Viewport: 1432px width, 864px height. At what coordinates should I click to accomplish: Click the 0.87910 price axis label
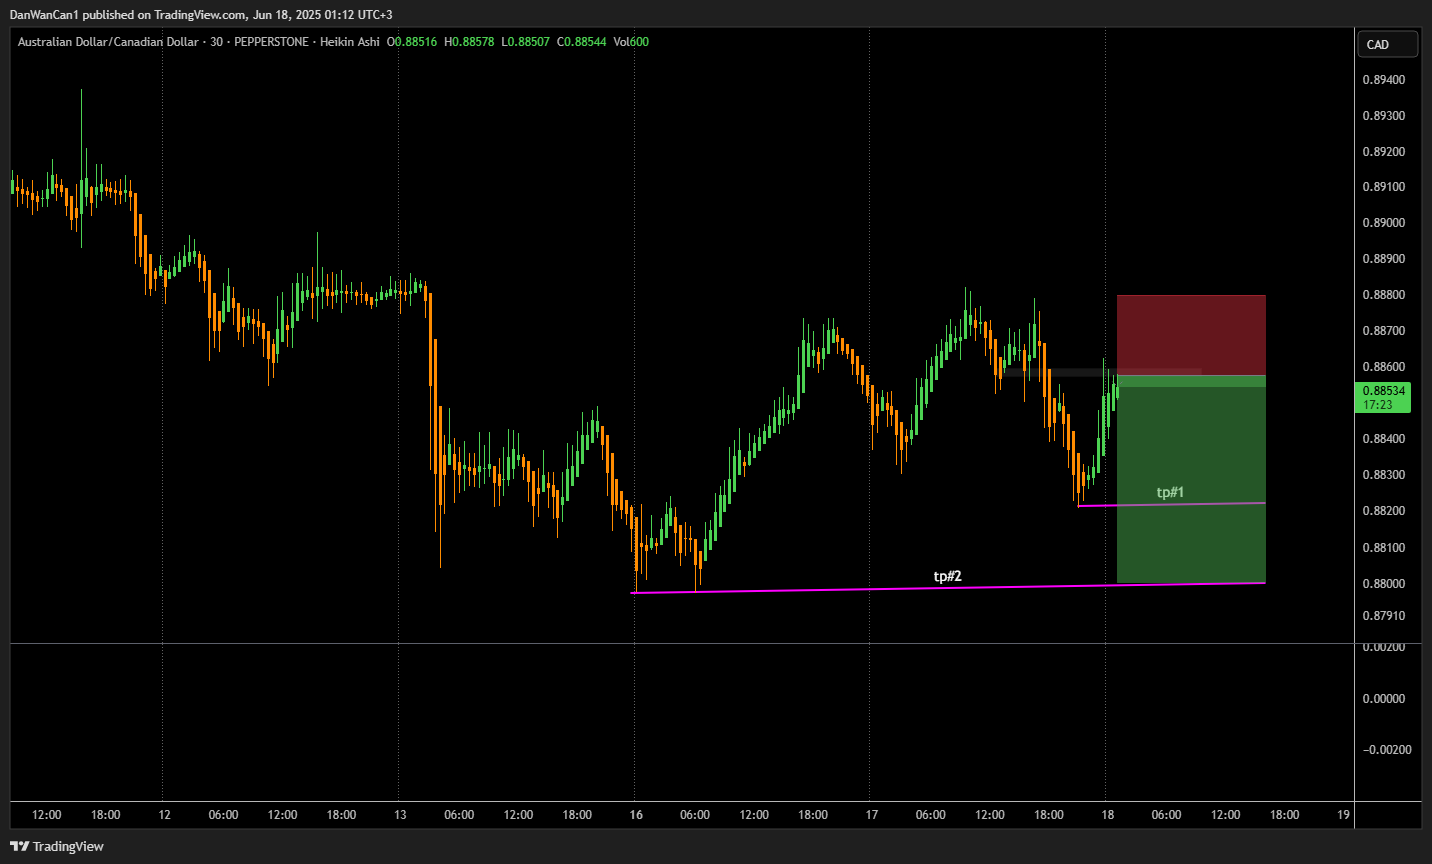click(1383, 616)
